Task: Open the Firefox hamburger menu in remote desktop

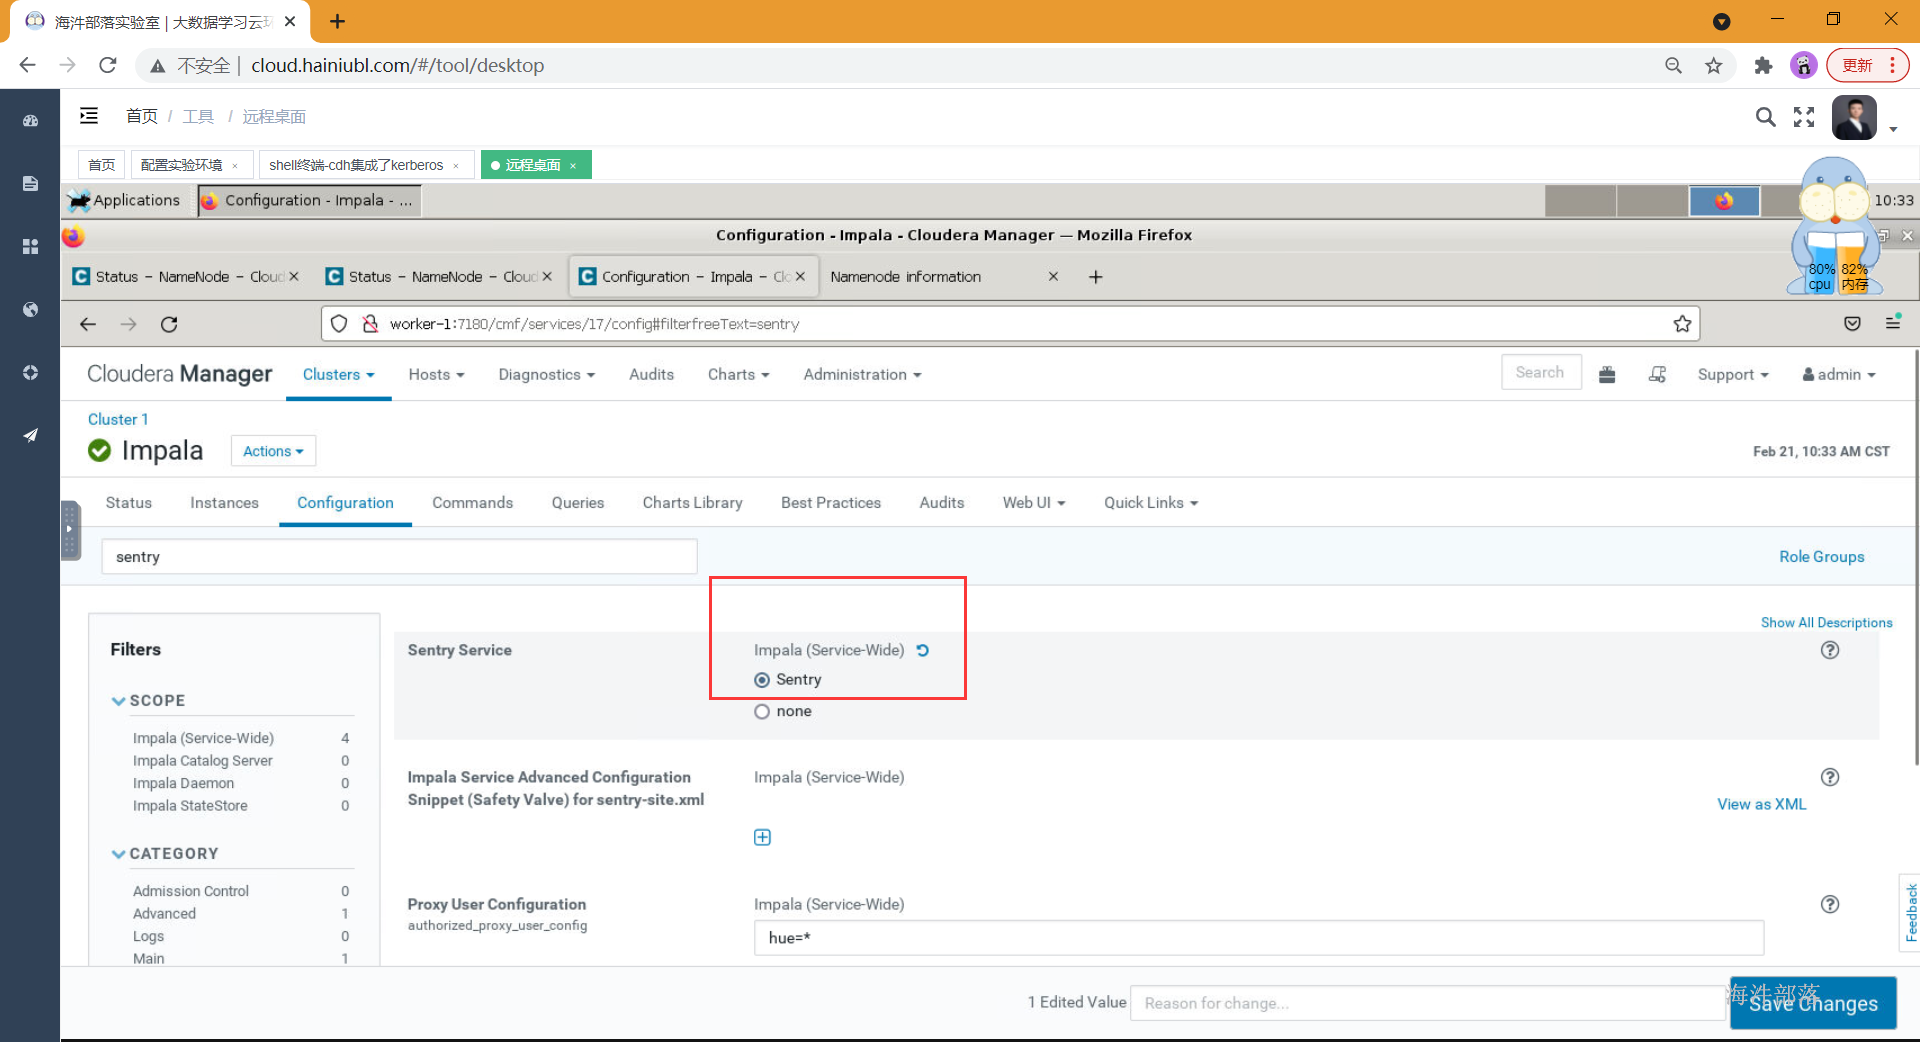Action: (x=1893, y=322)
